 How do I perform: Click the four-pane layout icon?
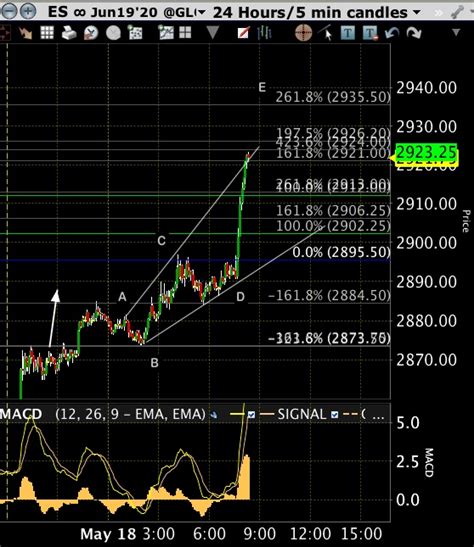tap(185, 33)
